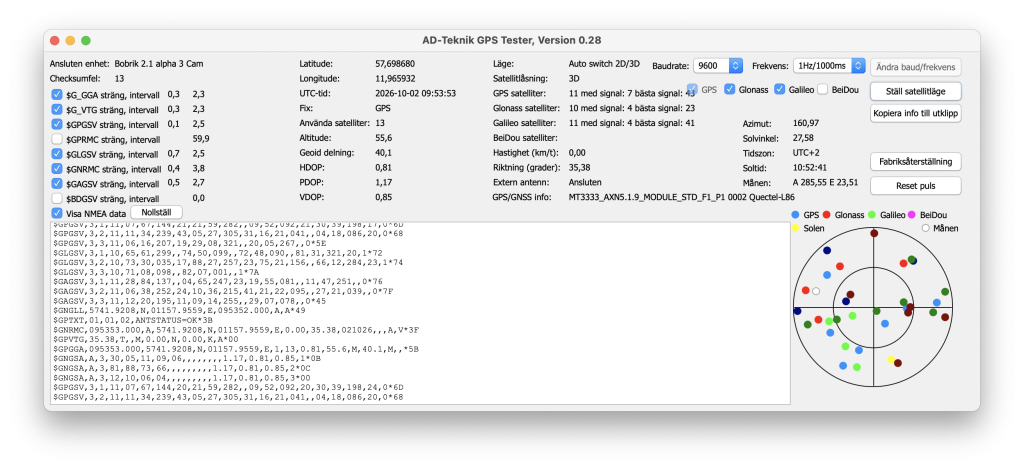Click Galileo satelliter signal summary text

point(632,123)
